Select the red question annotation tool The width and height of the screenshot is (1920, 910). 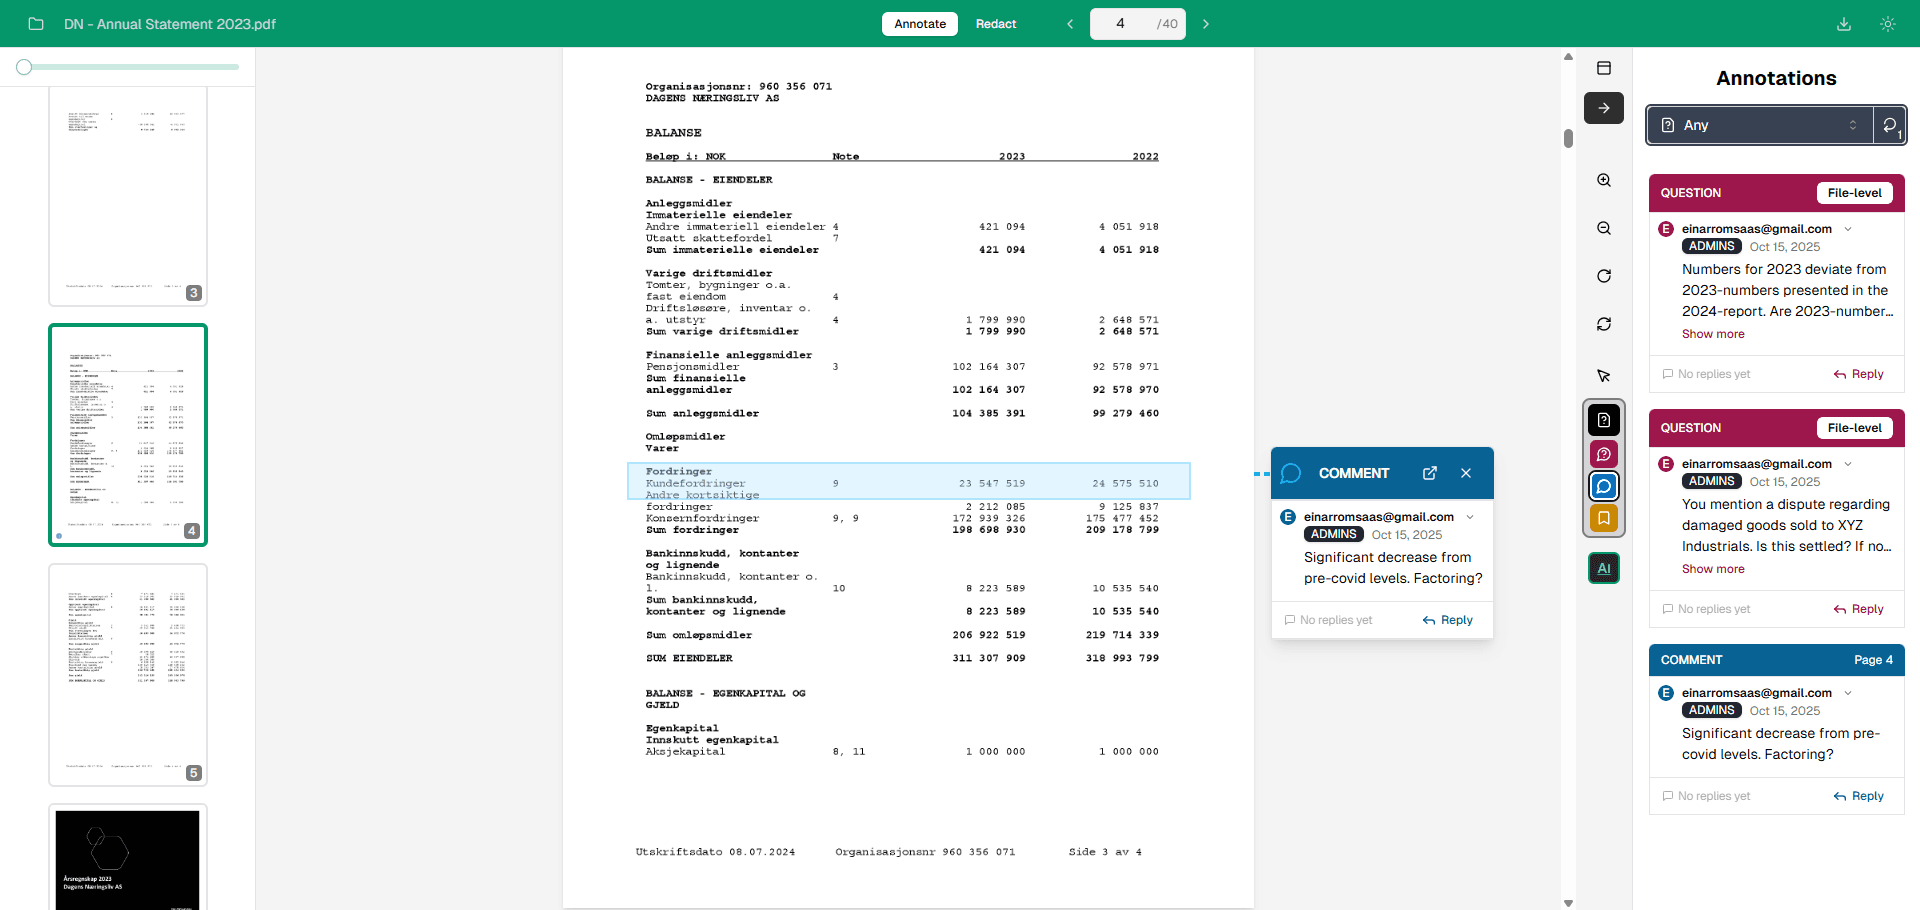coord(1604,454)
